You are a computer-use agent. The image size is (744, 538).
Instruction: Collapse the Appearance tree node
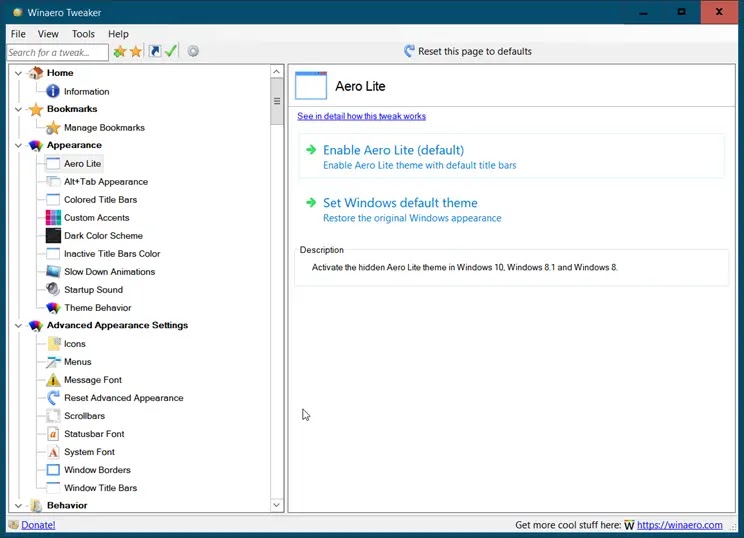[x=18, y=145]
